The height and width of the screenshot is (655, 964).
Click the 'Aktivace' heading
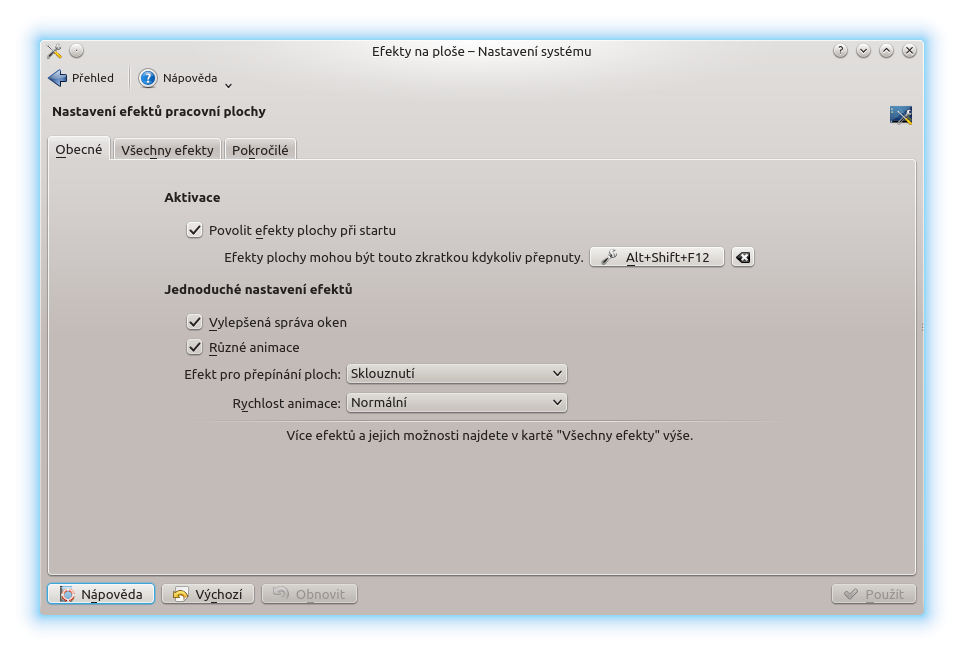192,197
